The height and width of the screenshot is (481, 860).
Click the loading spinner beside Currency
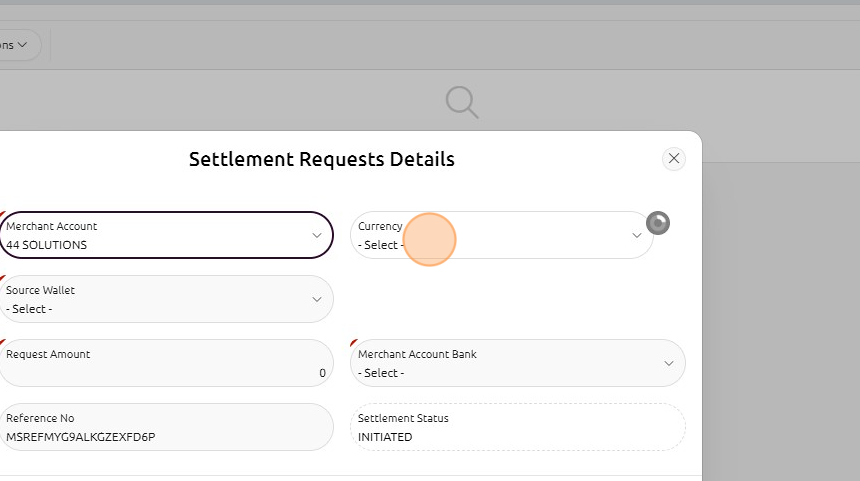(657, 223)
